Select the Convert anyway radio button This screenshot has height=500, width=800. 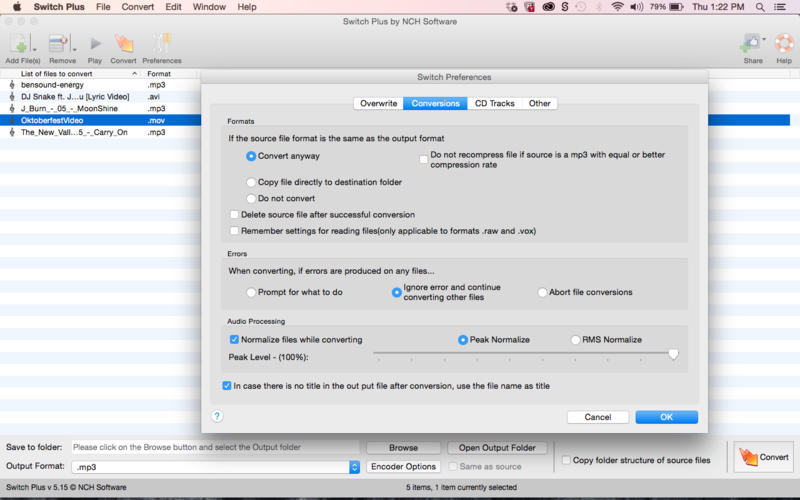tap(251, 156)
